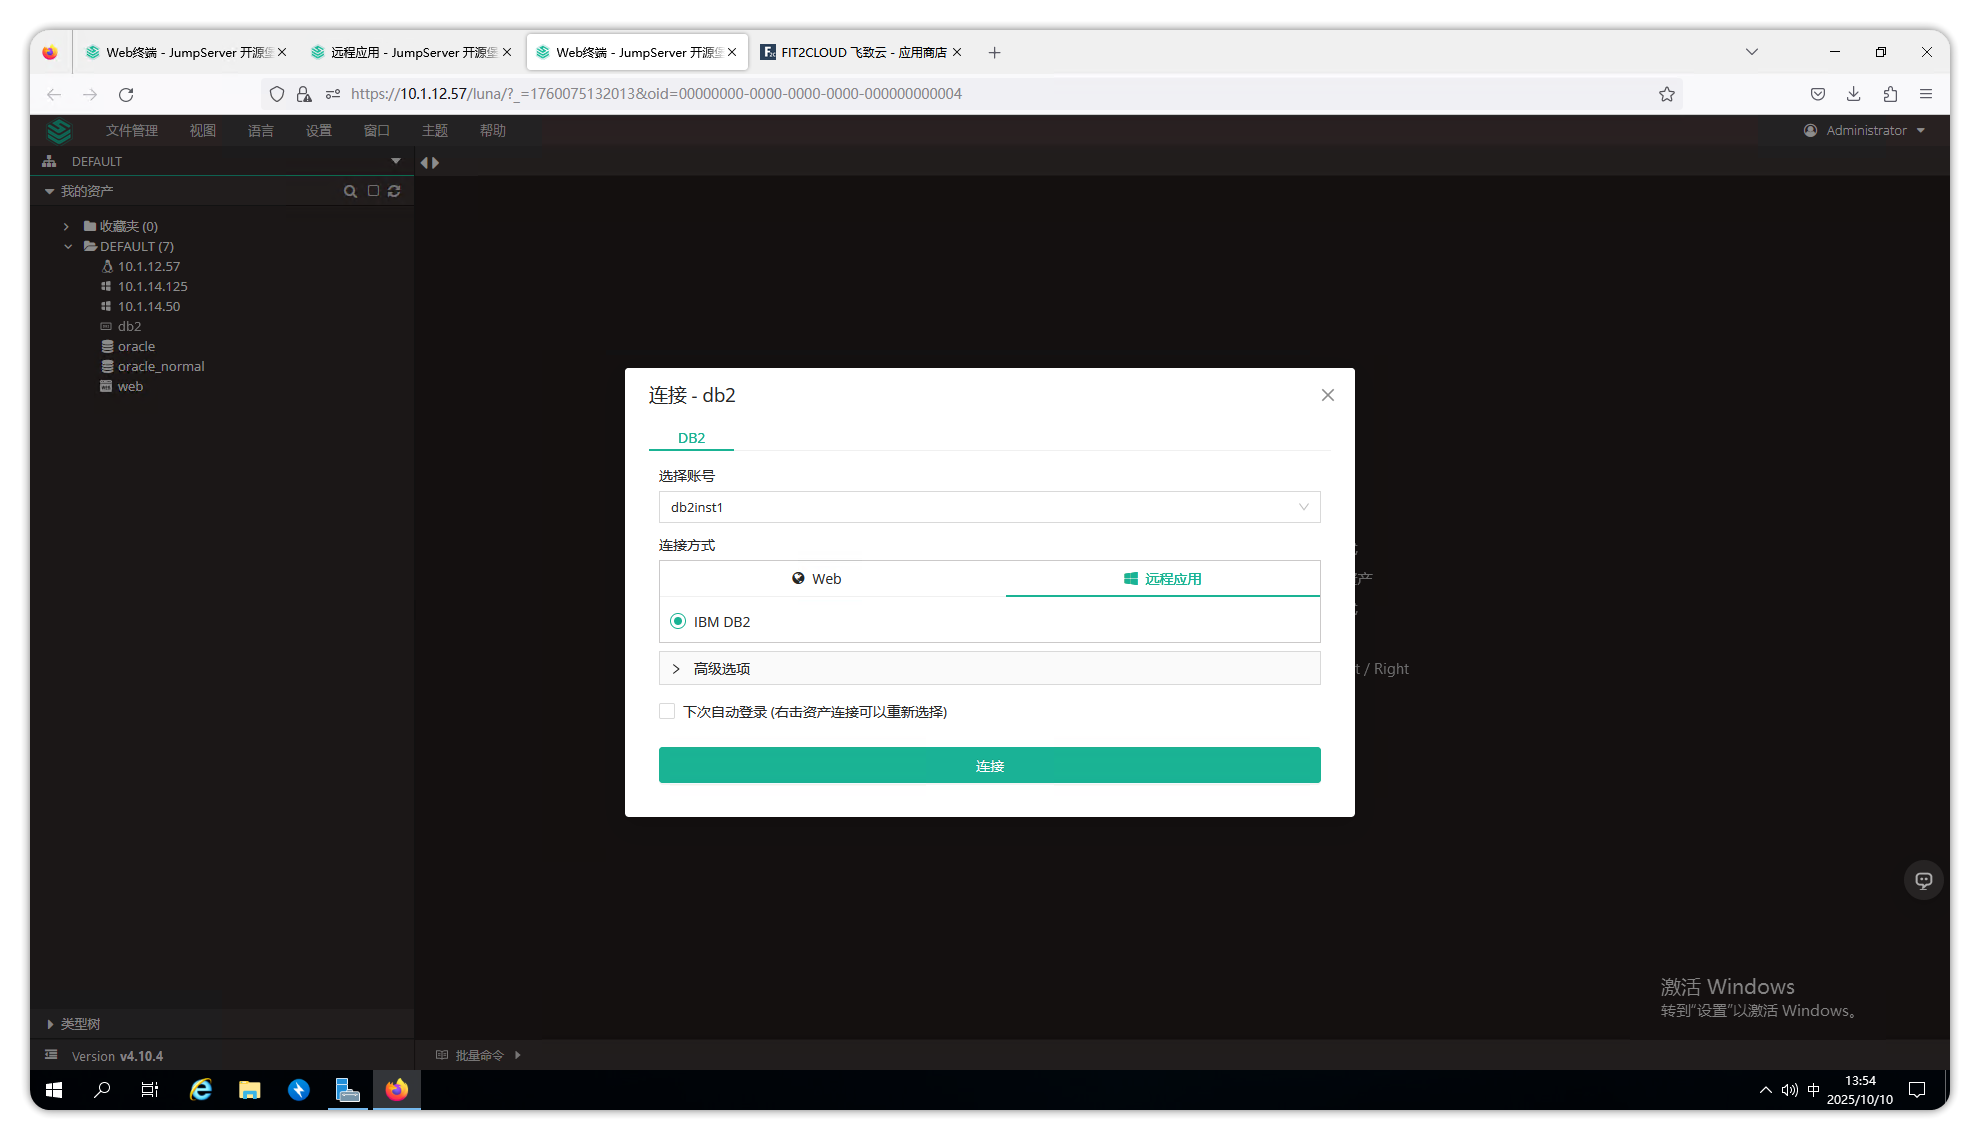Image resolution: width=1980 pixels, height=1130 pixels.
Task: Click the sidebar collapse arrows icon
Action: pyautogui.click(x=430, y=162)
